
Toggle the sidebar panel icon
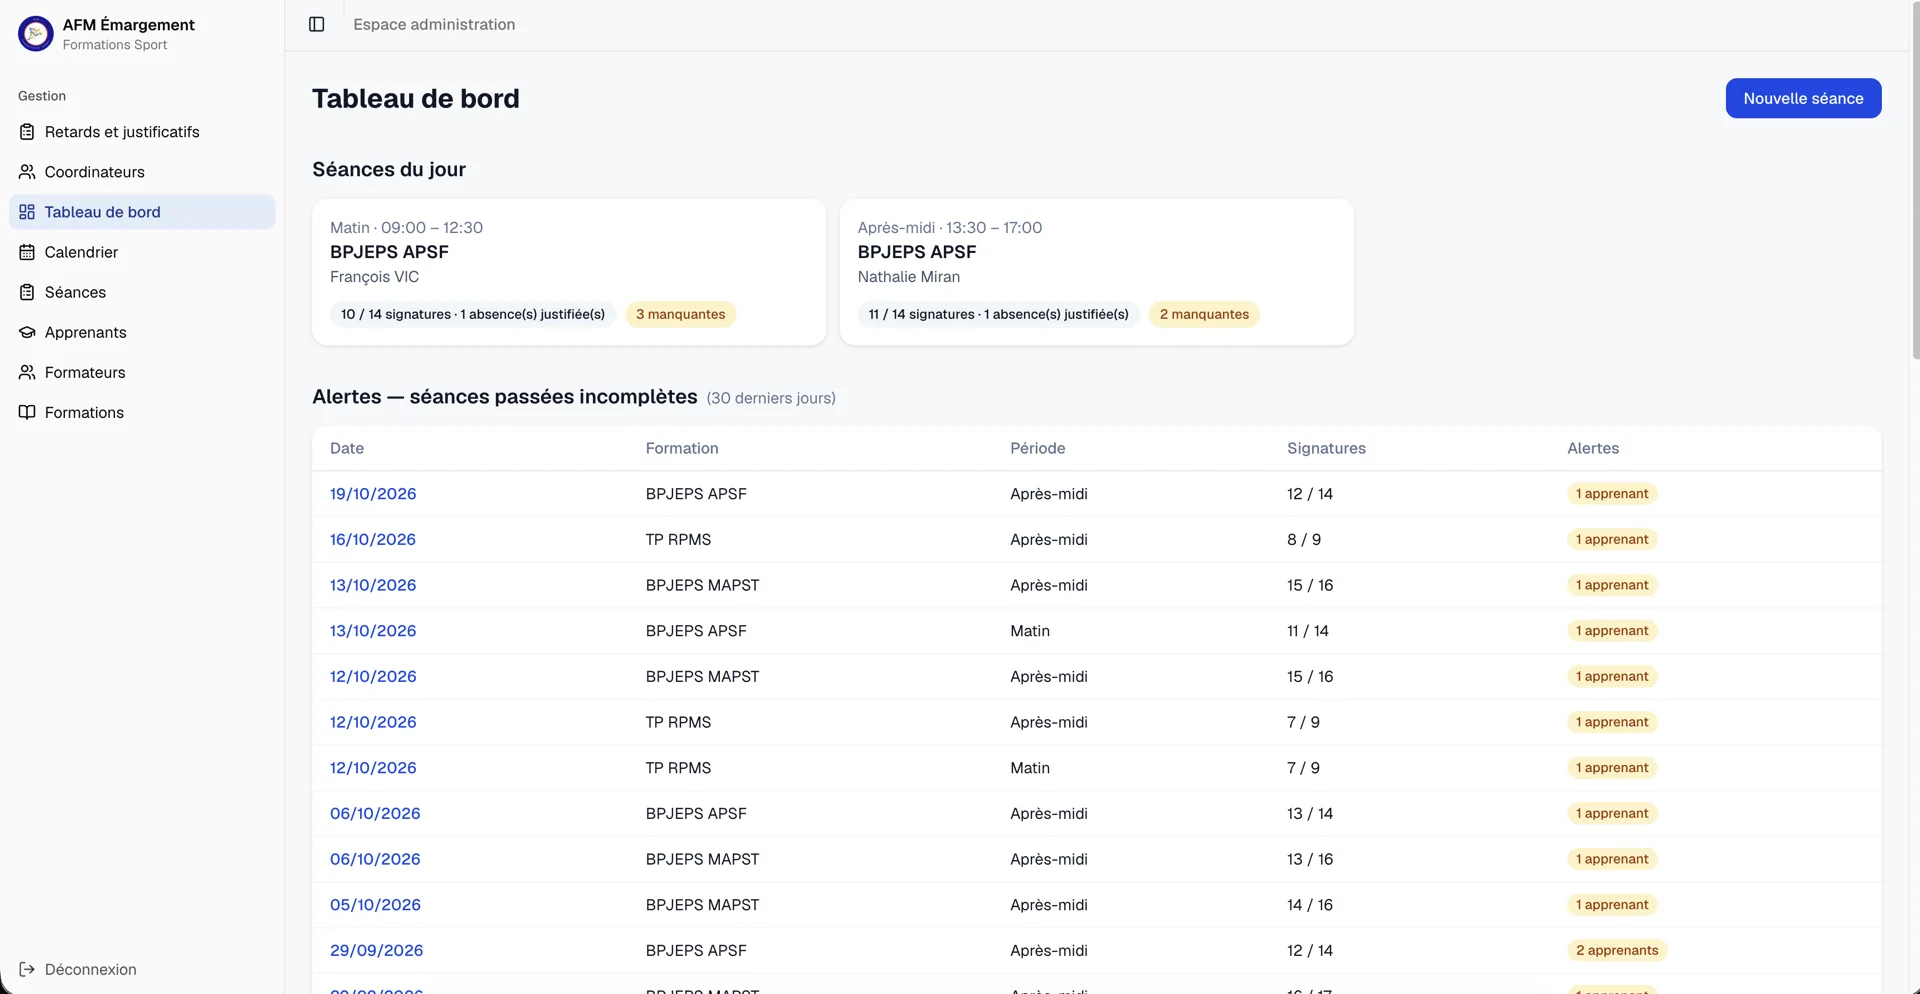(x=316, y=24)
